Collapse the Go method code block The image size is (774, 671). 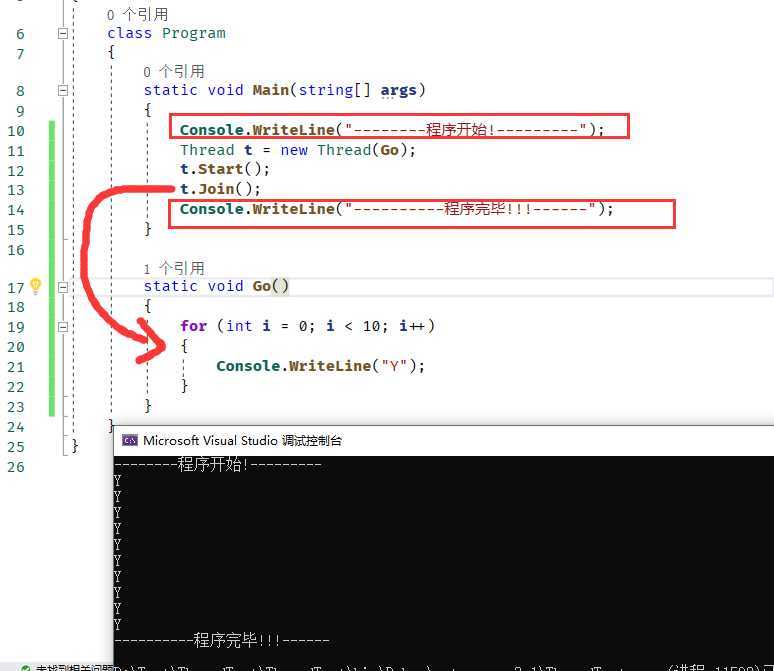click(63, 287)
